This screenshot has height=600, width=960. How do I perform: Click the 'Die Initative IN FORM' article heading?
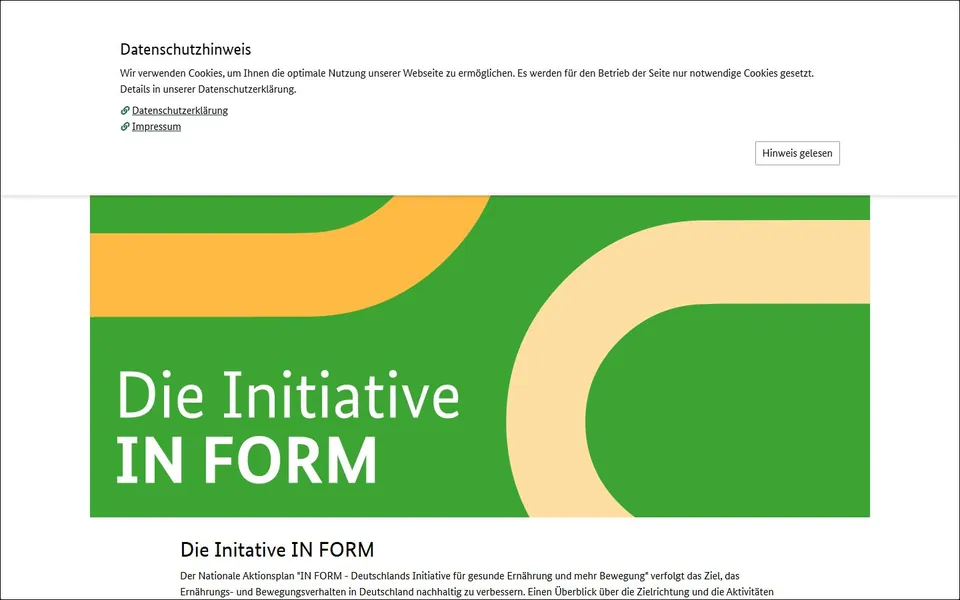point(277,550)
